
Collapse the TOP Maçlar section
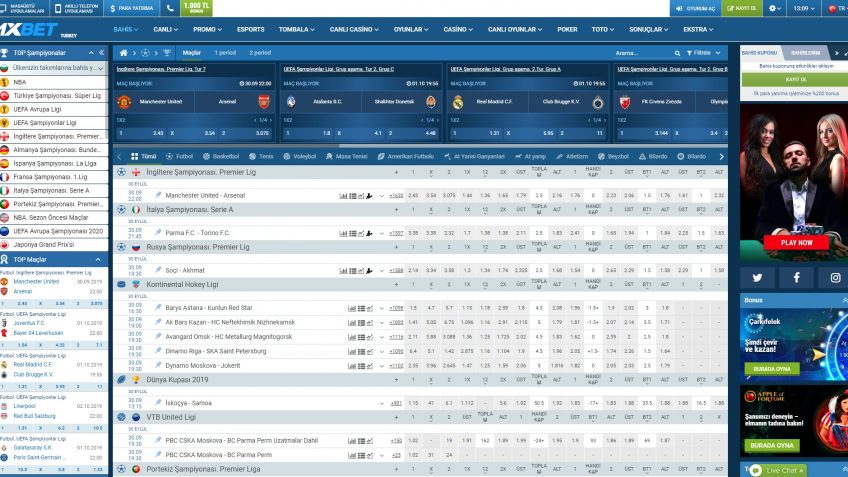pos(98,260)
